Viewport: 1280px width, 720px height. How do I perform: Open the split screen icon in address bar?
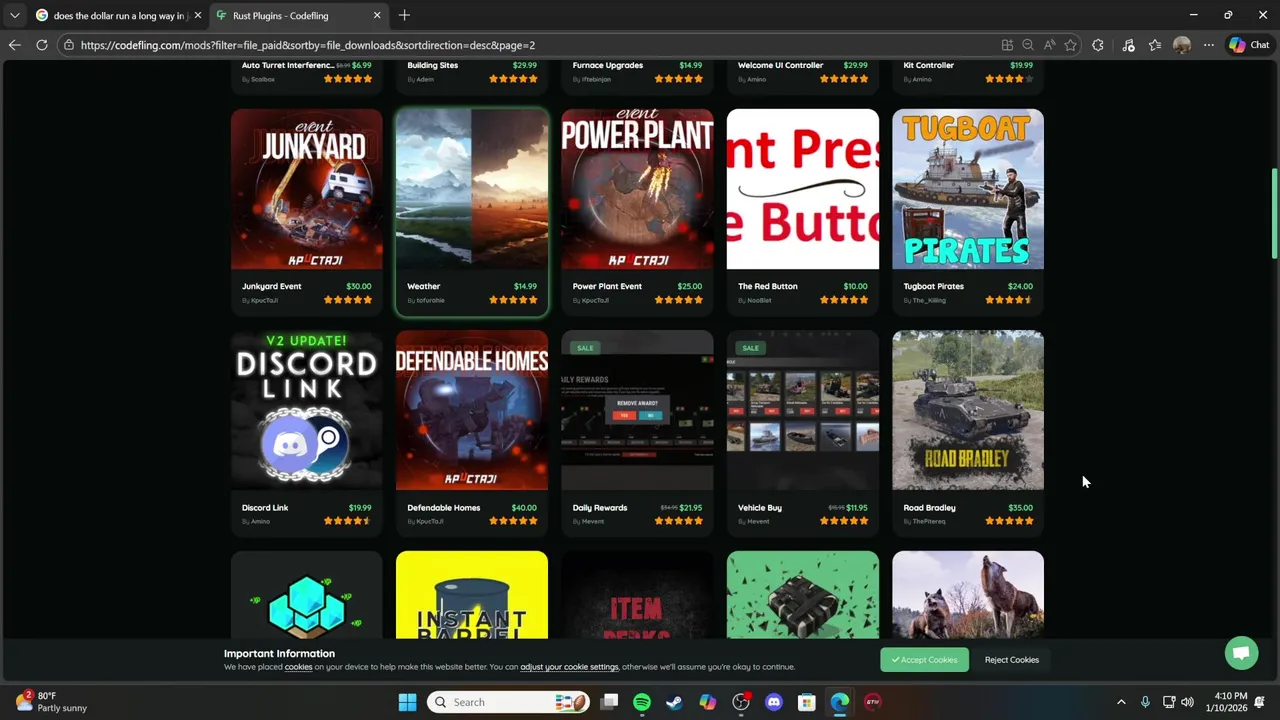1007,45
